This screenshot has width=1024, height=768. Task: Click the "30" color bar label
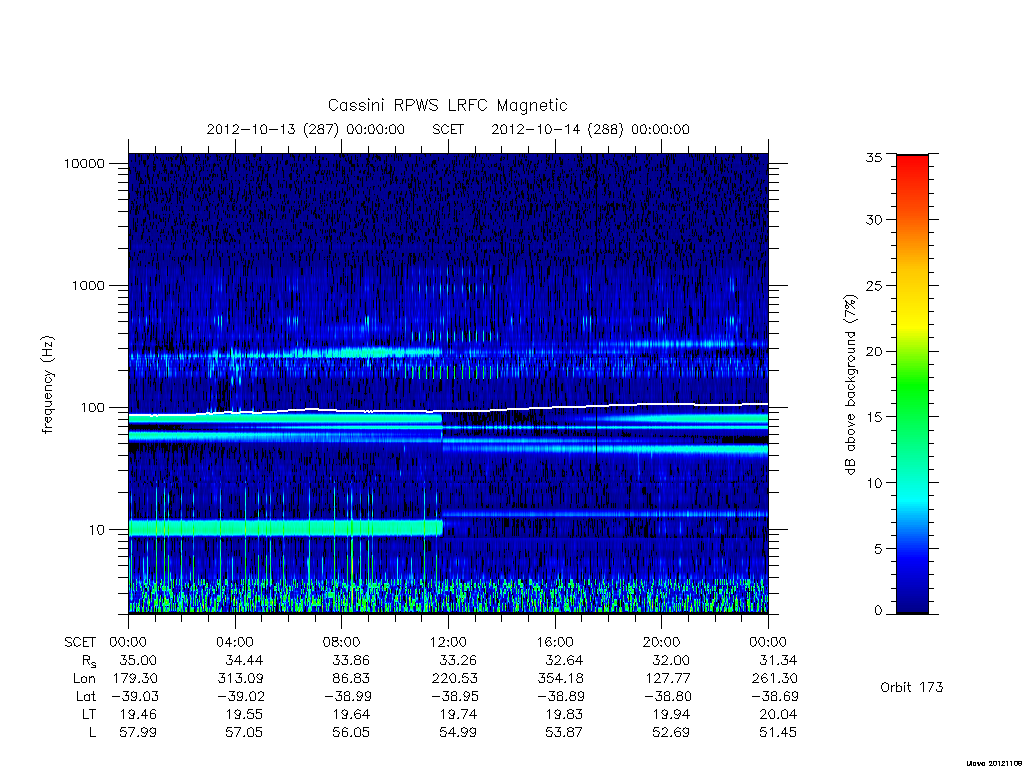873,219
